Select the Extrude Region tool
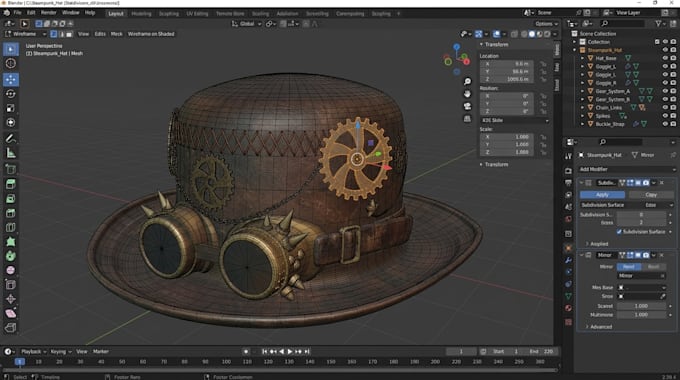680x380 pixels. tap(11, 184)
